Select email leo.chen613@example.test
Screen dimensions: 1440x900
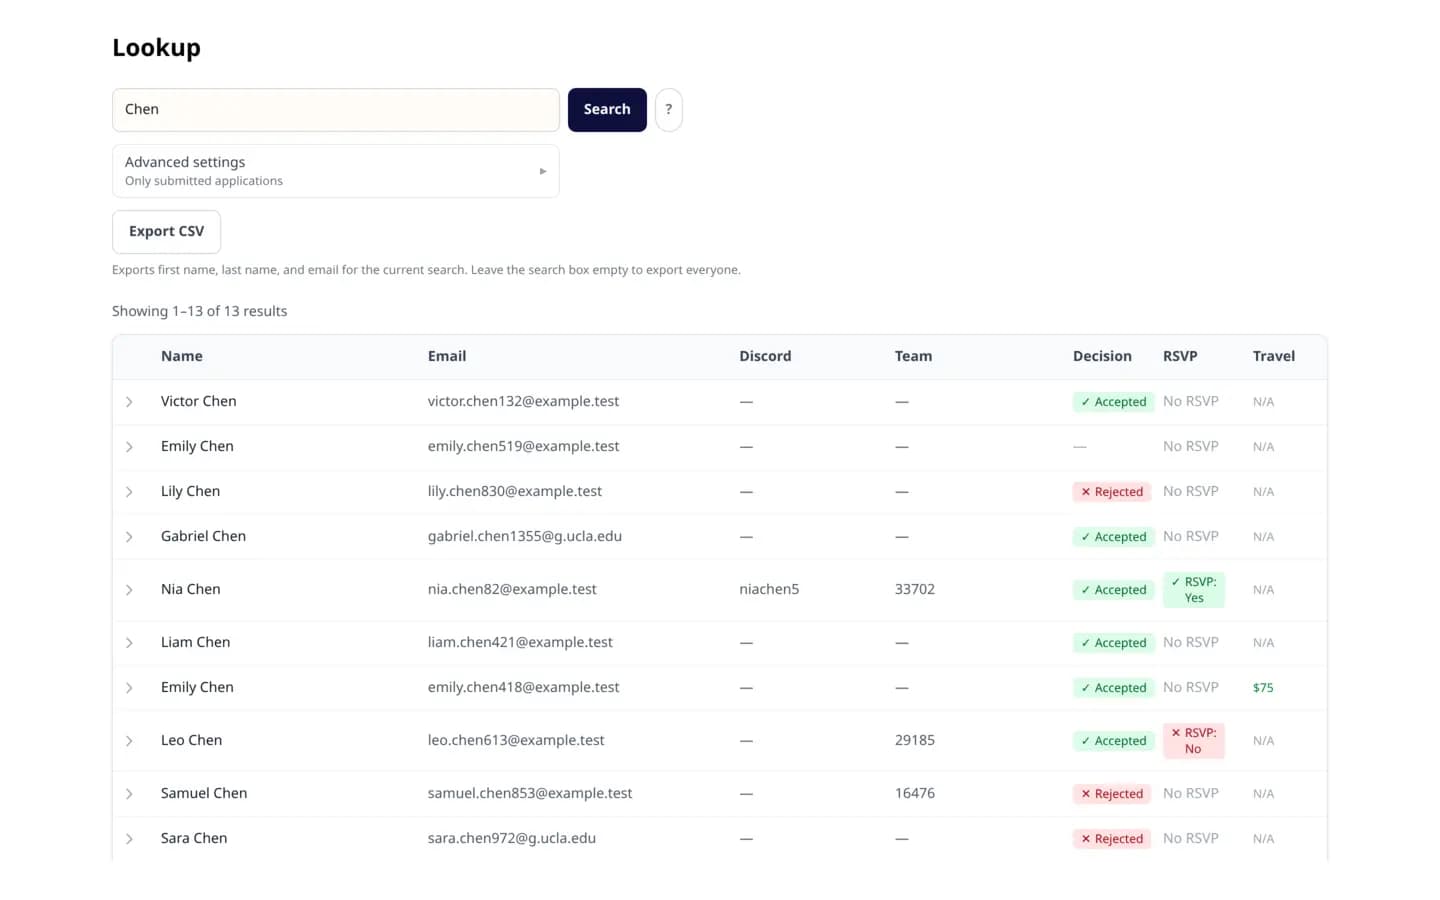point(516,740)
